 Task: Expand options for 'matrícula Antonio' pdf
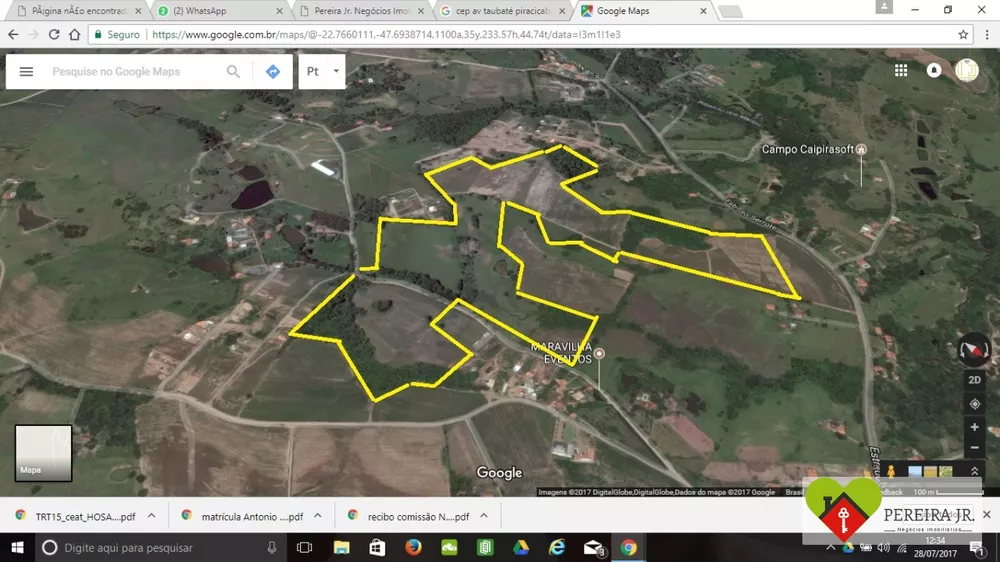tap(318, 516)
